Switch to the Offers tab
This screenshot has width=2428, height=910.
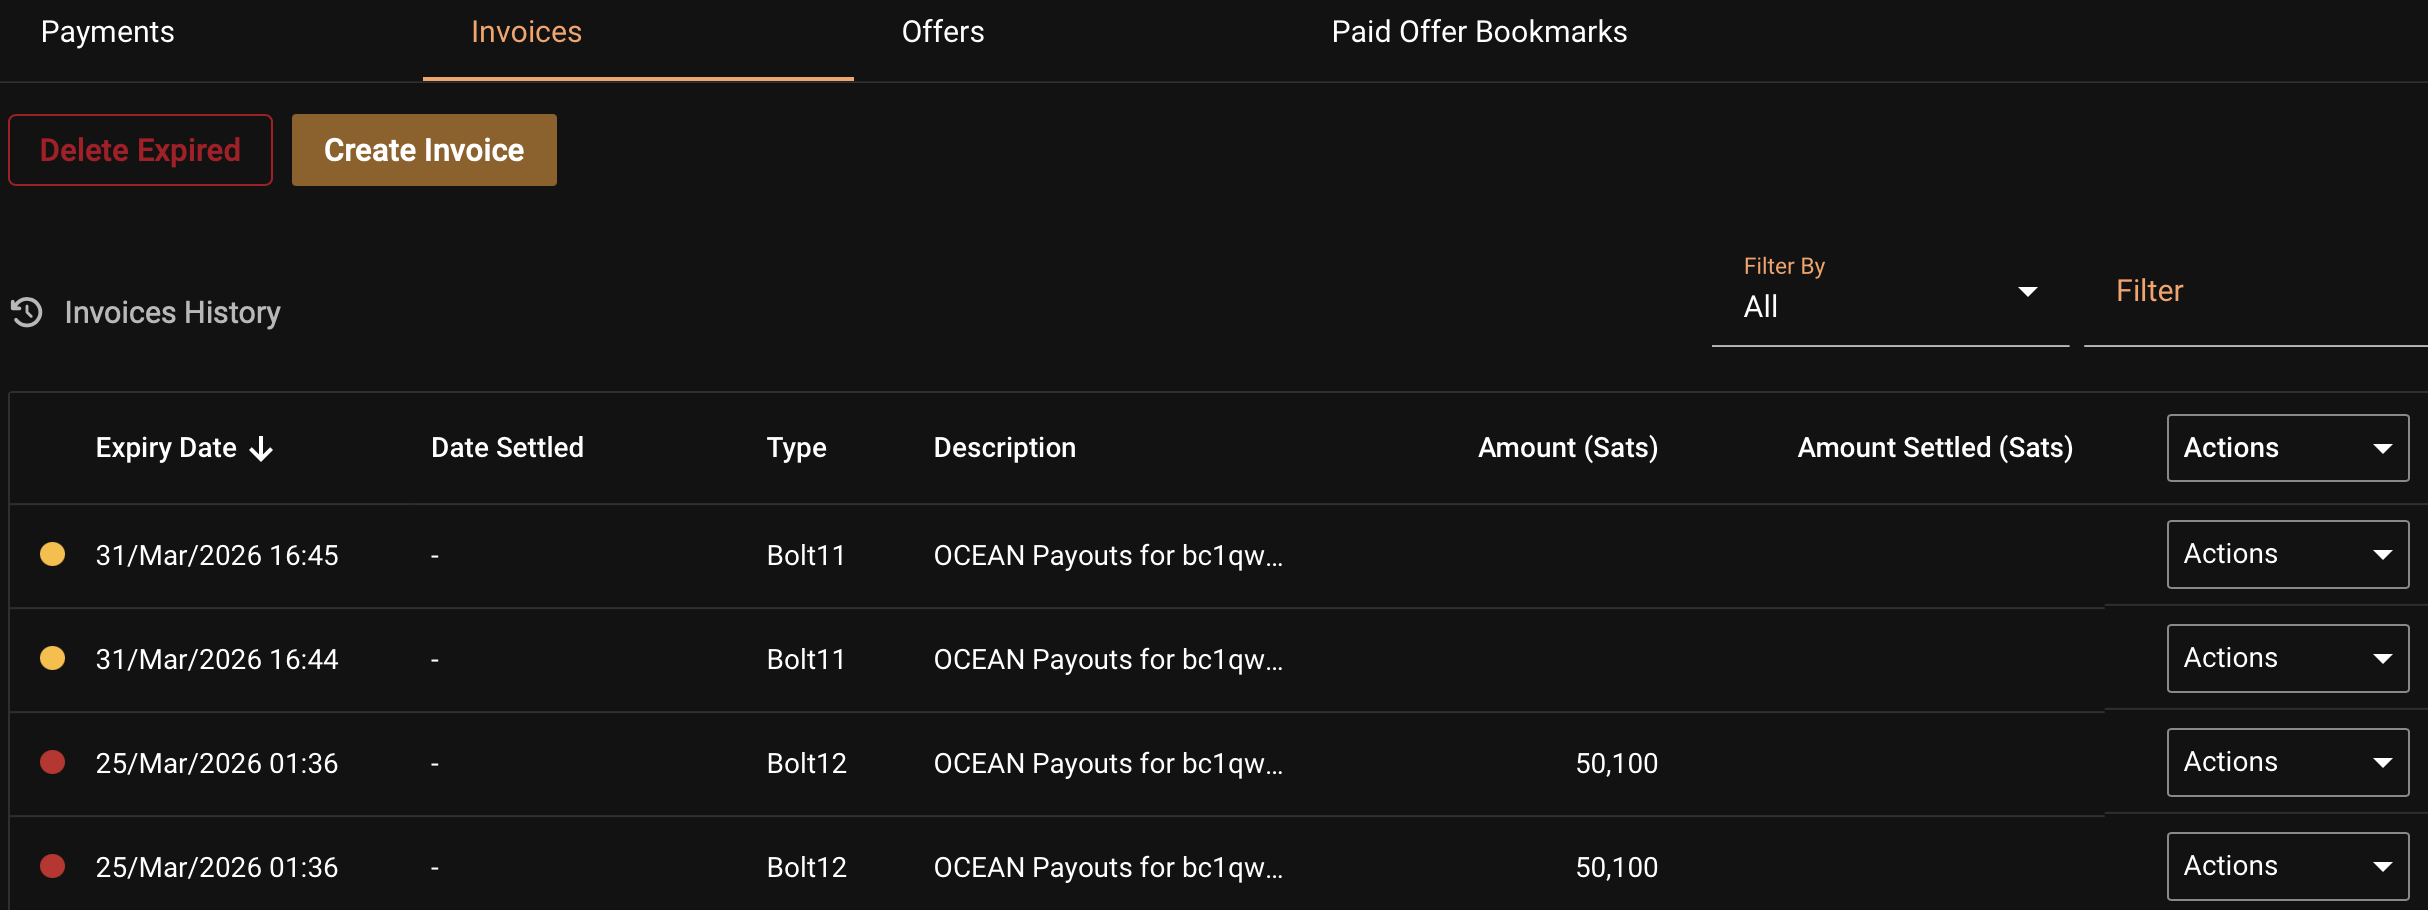click(x=943, y=32)
